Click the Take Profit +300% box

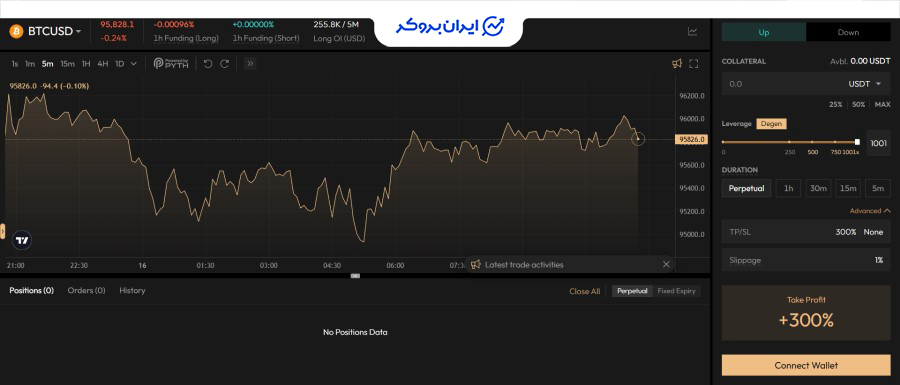click(x=806, y=313)
